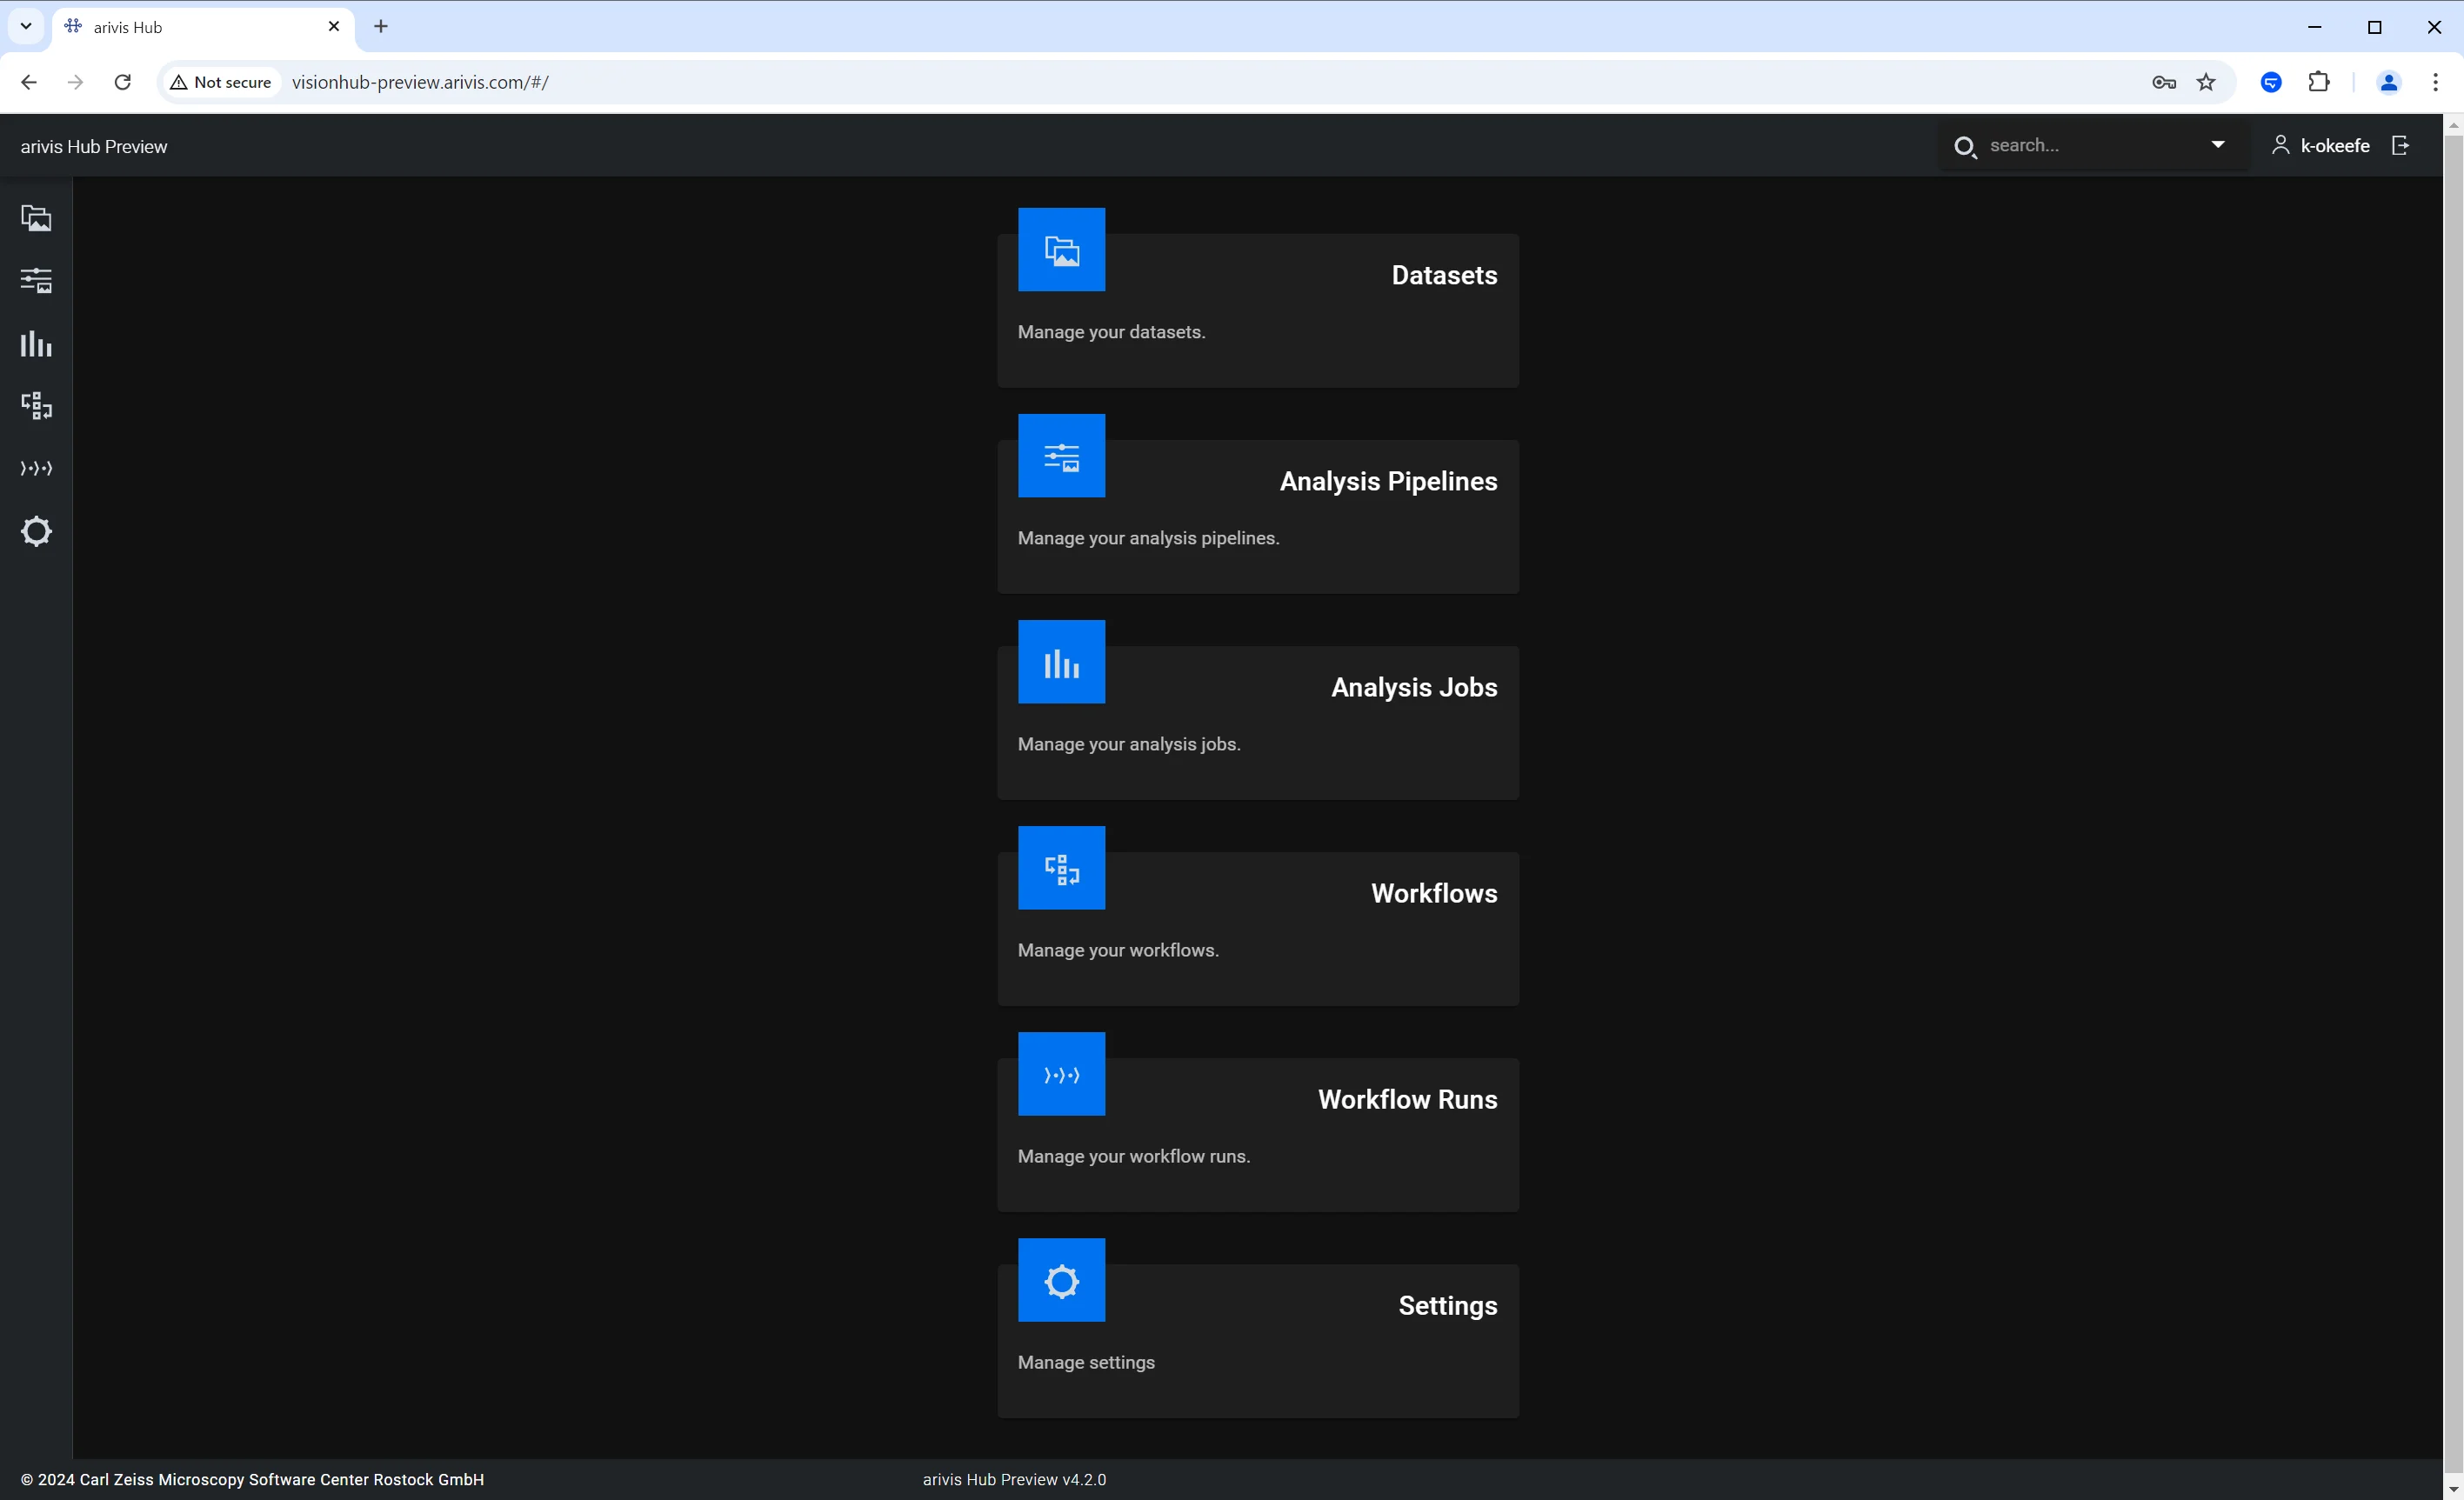The width and height of the screenshot is (2464, 1500).
Task: Open the password manager key icon
Action: (x=2164, y=82)
